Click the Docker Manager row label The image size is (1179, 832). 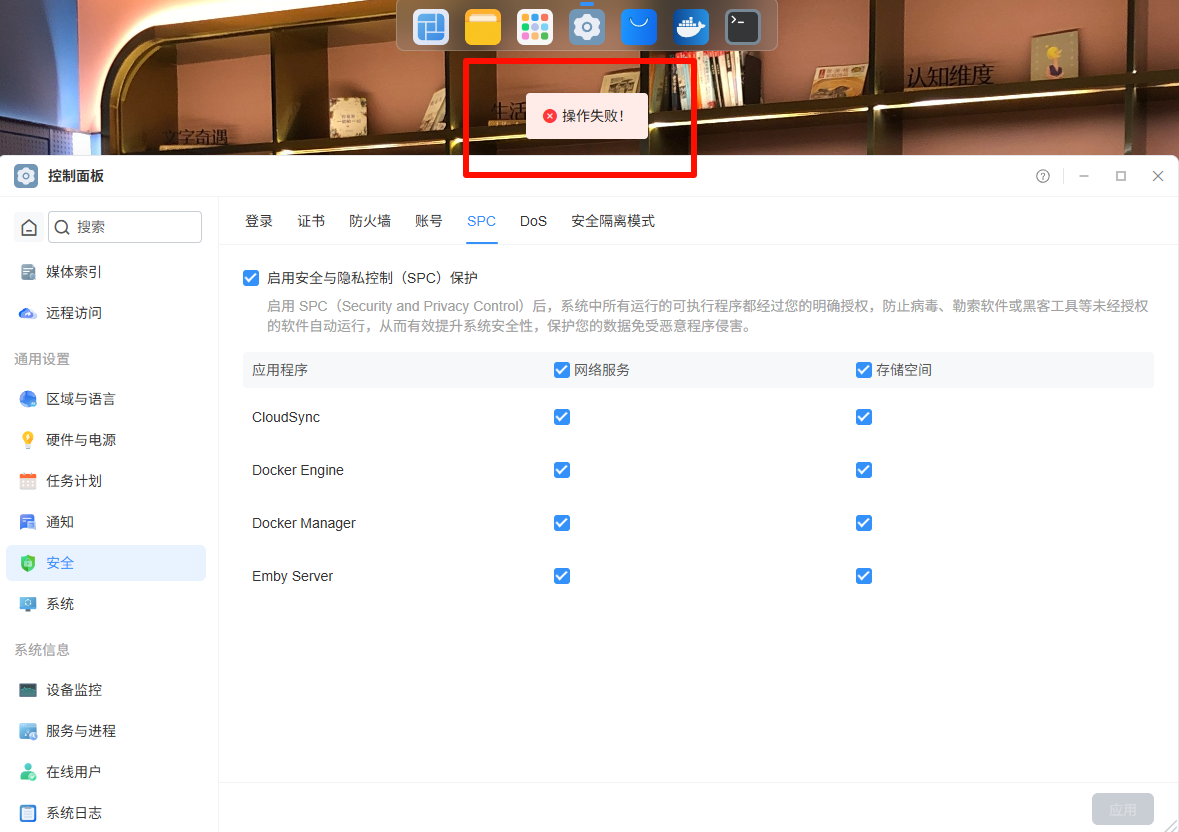coord(304,523)
